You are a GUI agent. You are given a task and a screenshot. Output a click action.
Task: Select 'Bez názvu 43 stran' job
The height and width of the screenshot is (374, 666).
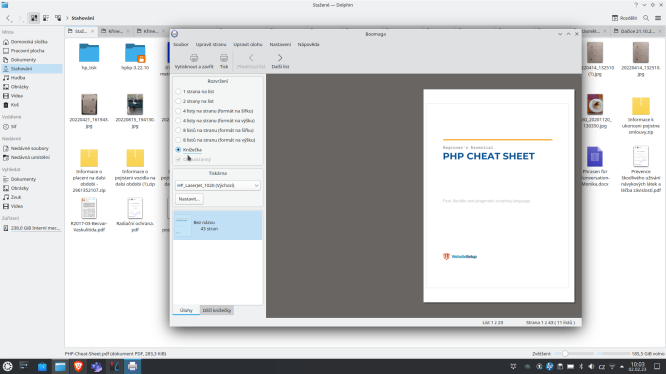(217, 225)
